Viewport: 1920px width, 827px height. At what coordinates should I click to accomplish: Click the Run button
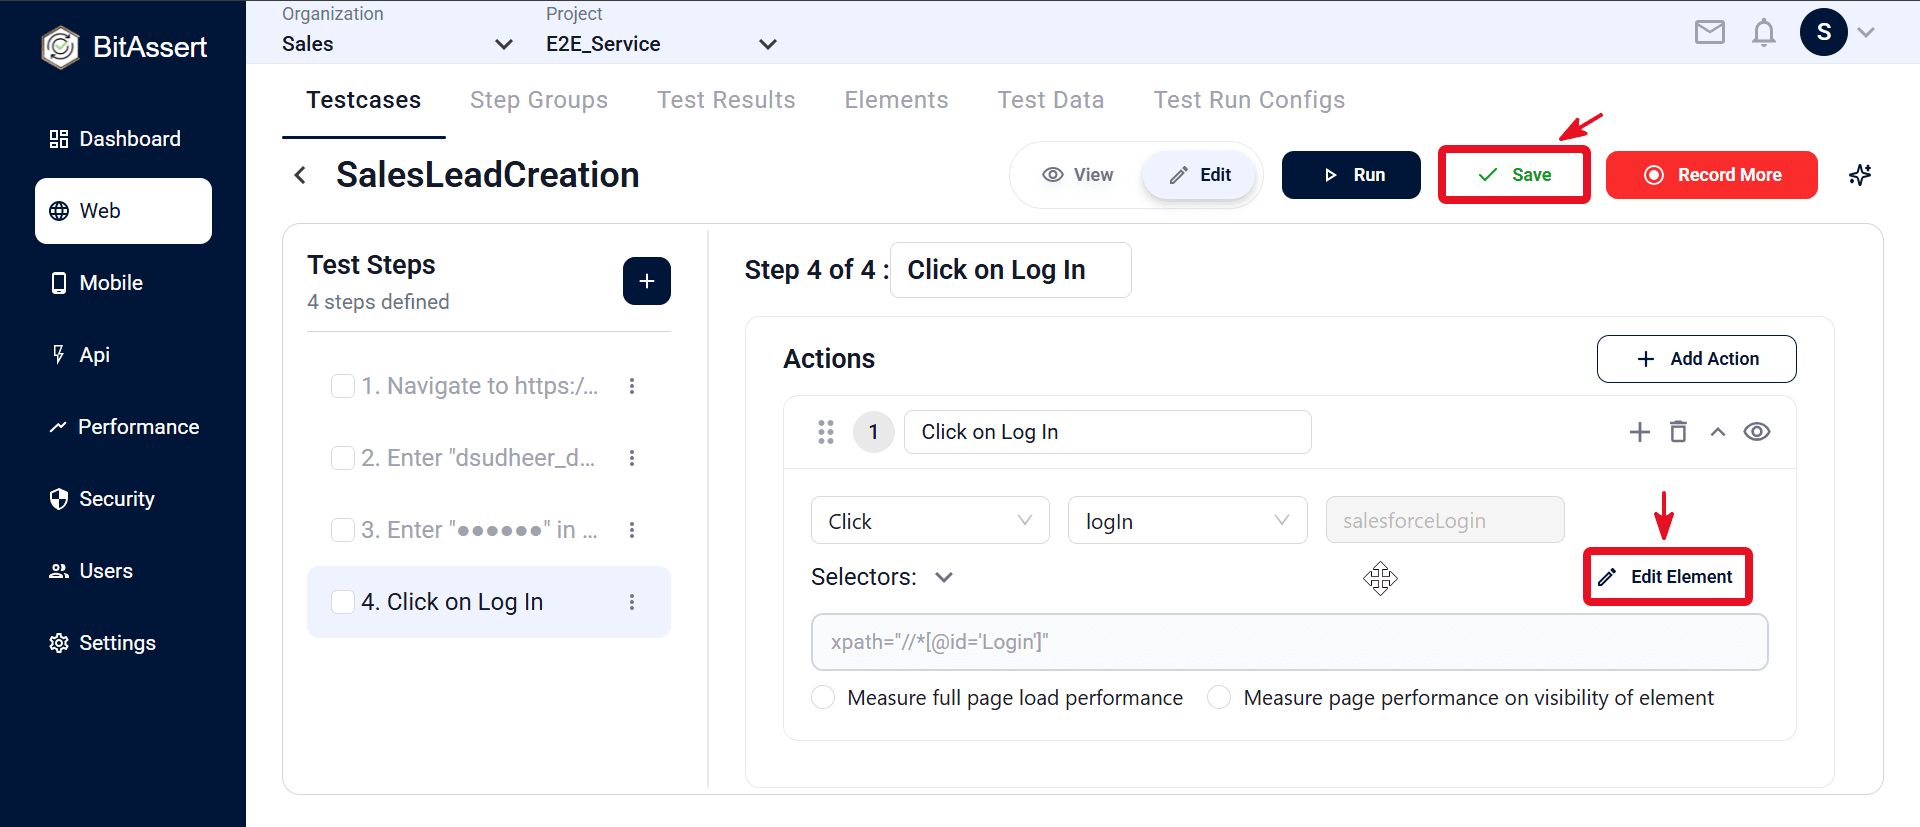tap(1351, 175)
